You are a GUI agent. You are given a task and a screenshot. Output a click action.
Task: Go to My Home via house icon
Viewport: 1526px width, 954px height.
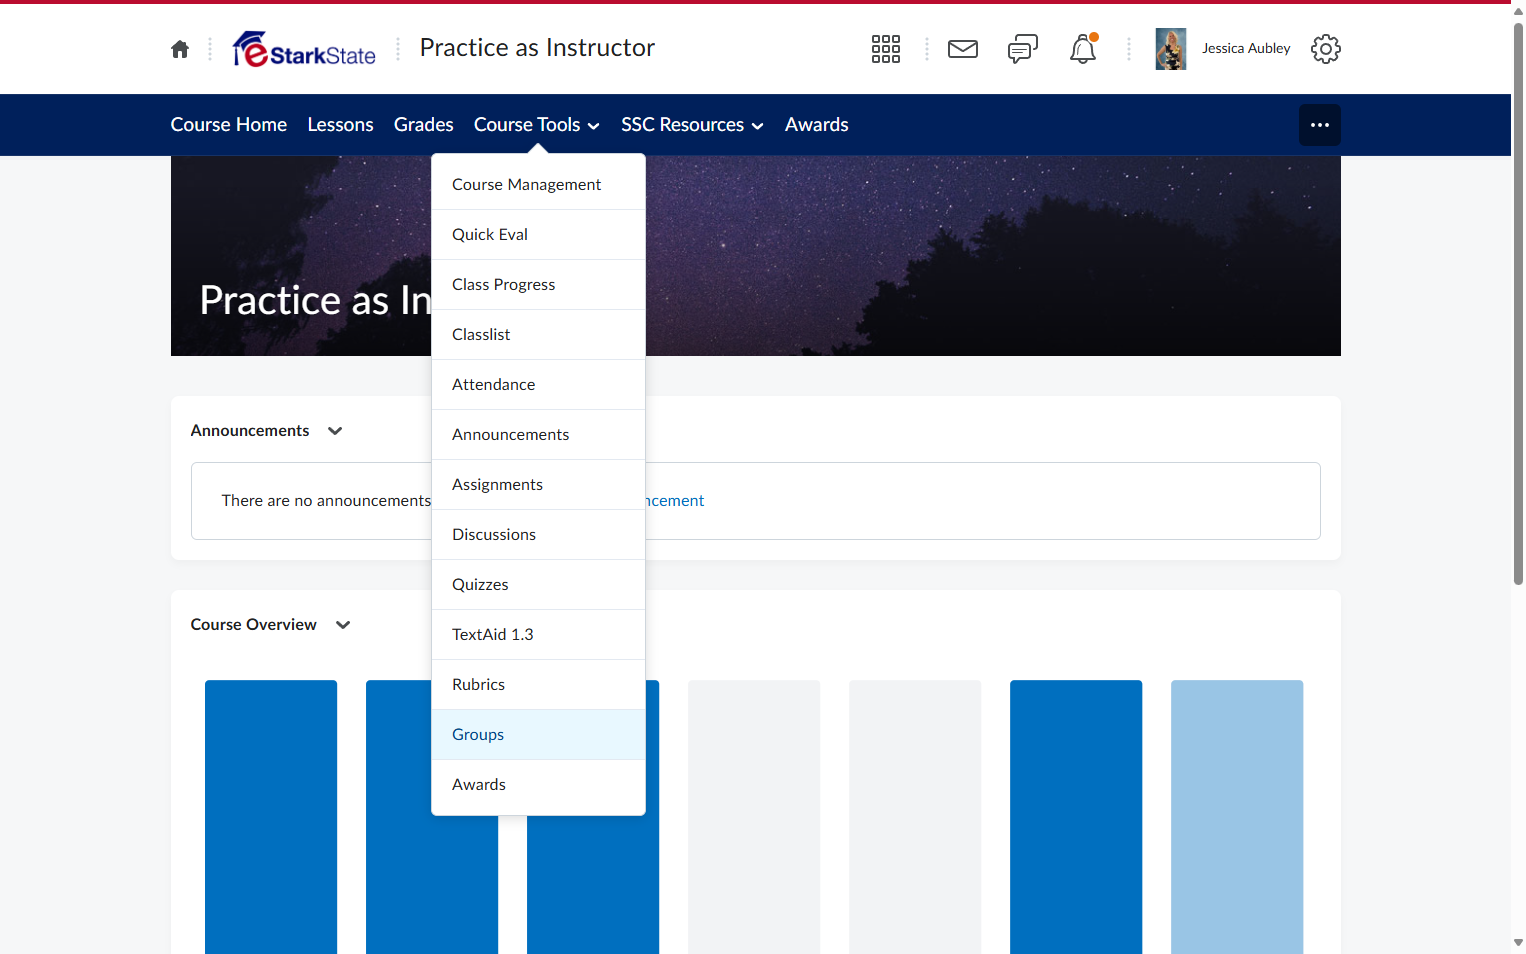coord(180,49)
